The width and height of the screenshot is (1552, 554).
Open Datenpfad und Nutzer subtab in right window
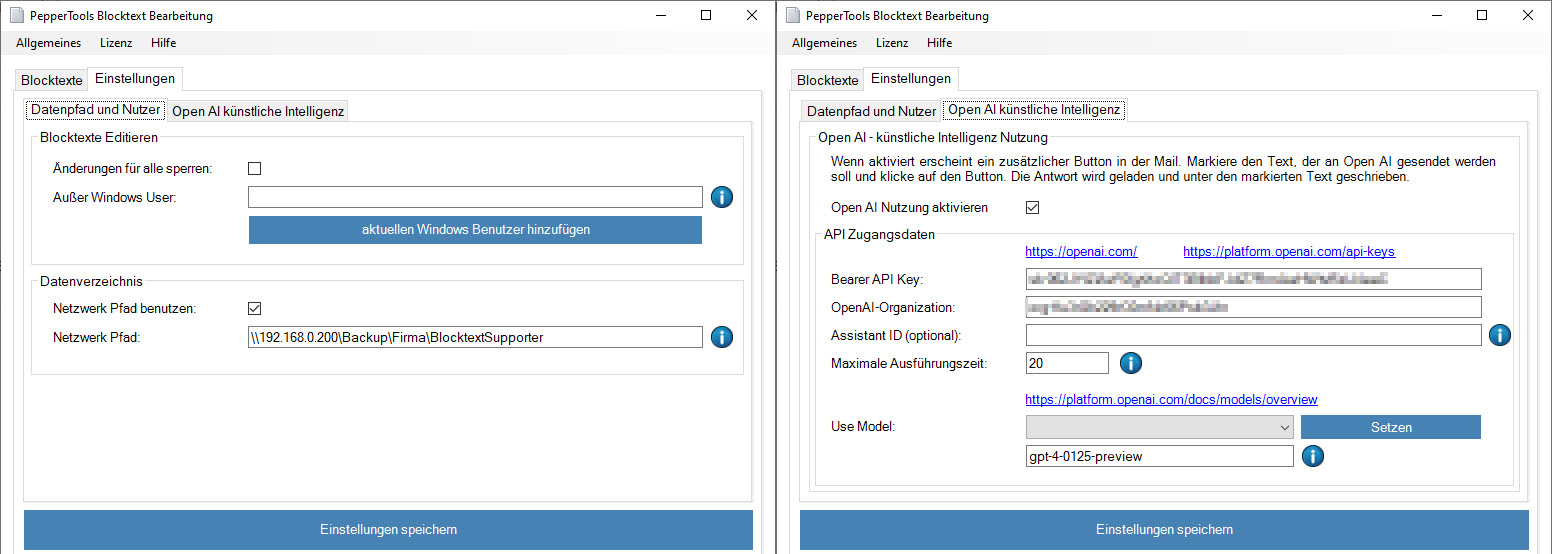coord(872,111)
